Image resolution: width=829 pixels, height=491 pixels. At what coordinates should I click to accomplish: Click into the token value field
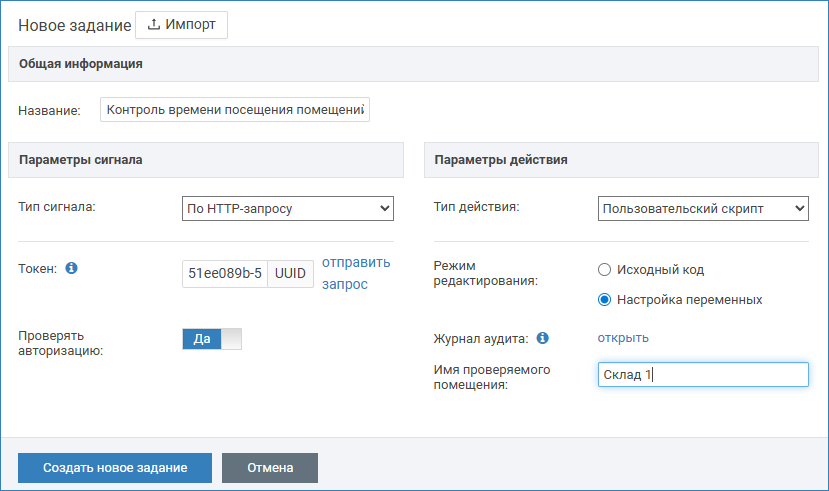coord(225,274)
